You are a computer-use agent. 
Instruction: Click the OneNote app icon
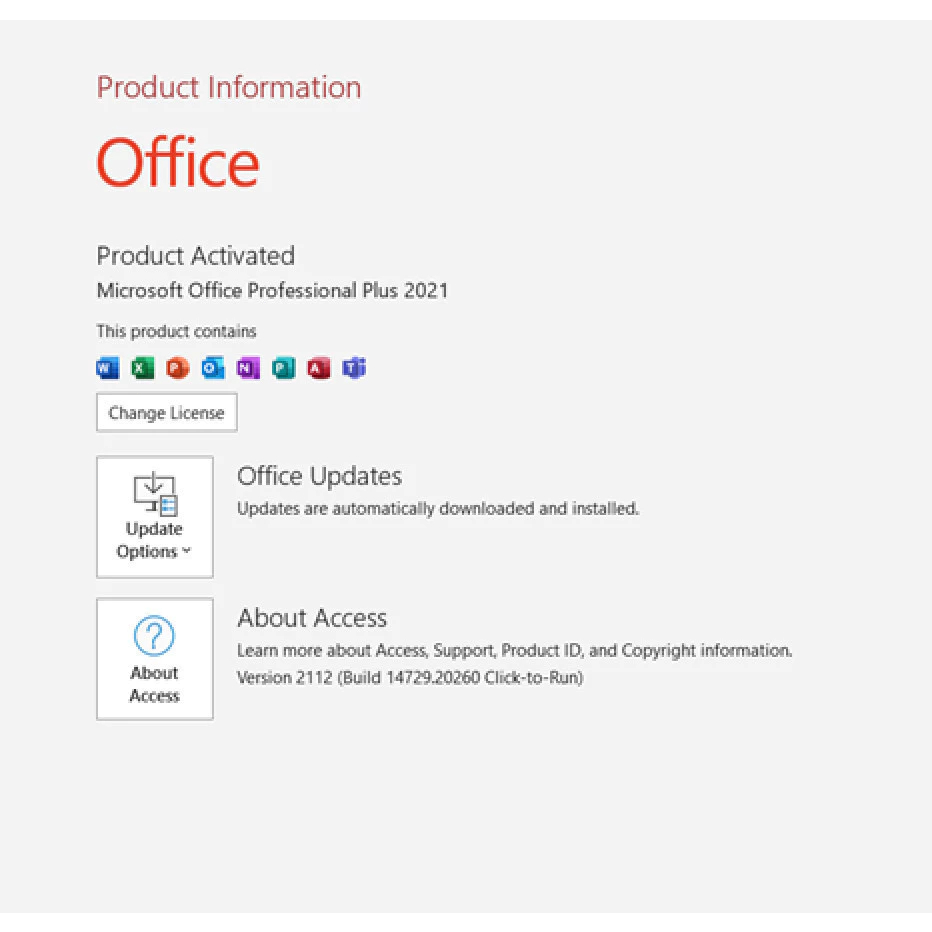(248, 368)
